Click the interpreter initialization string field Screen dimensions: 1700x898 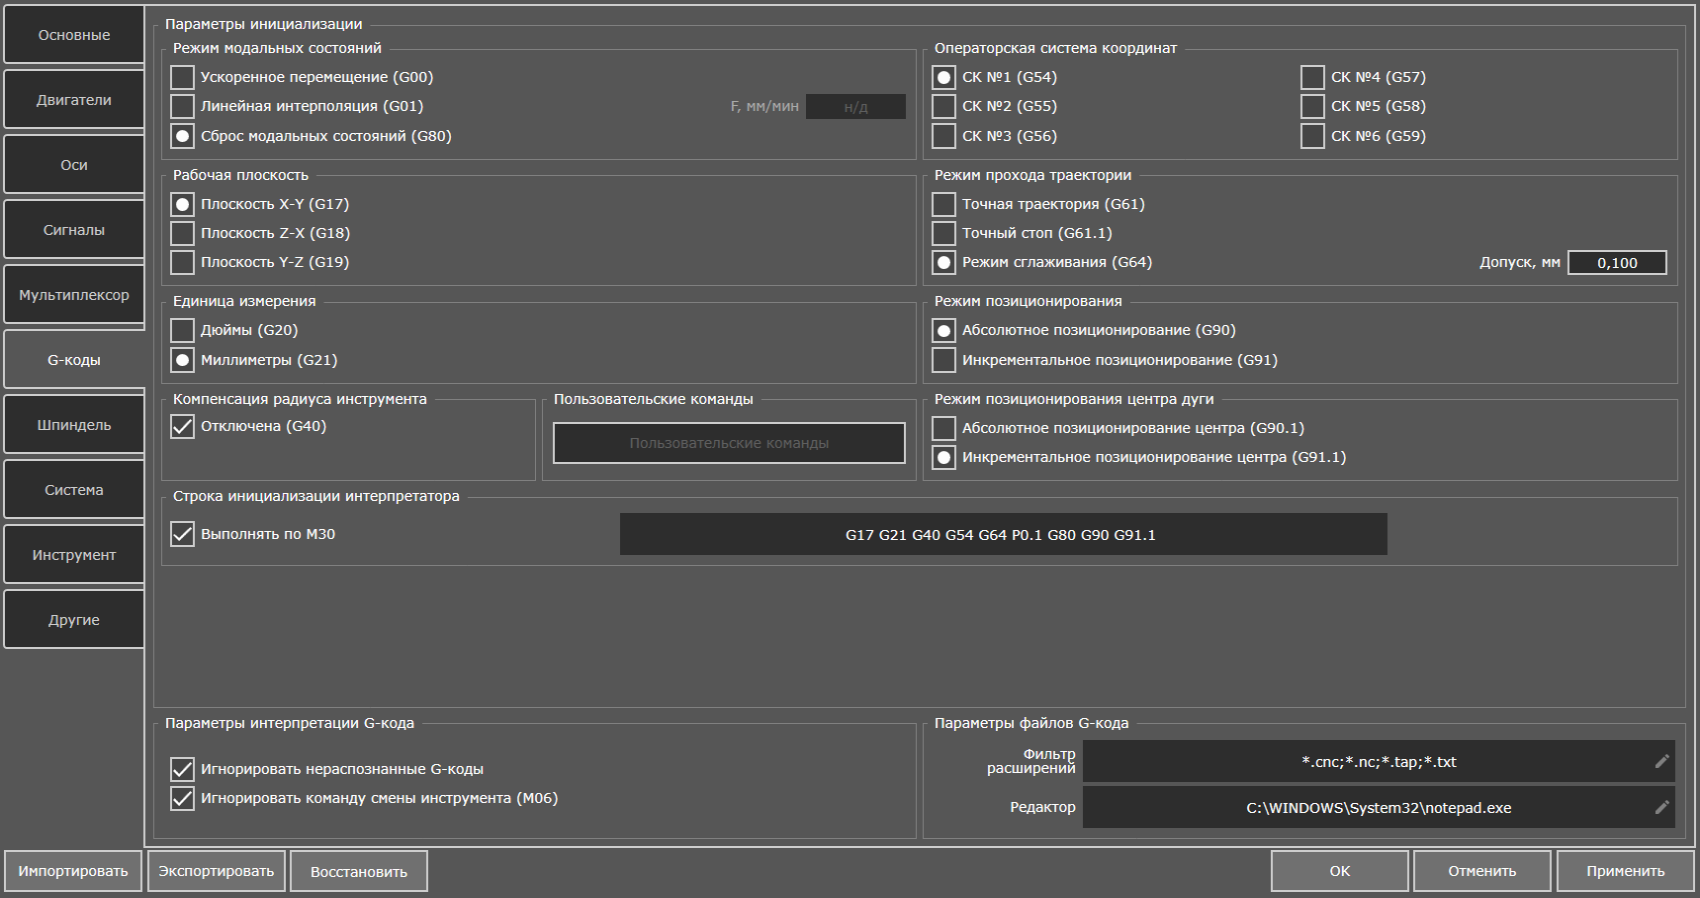[x=1003, y=534]
